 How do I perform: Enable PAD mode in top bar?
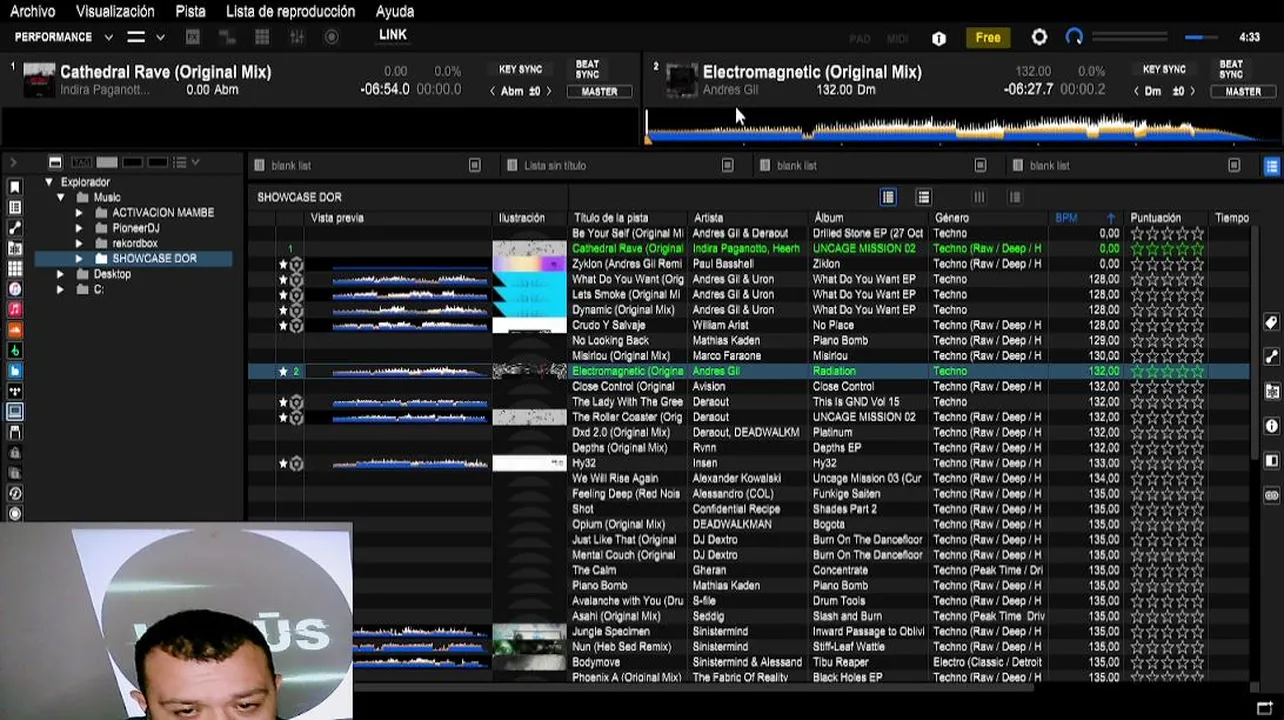click(860, 38)
